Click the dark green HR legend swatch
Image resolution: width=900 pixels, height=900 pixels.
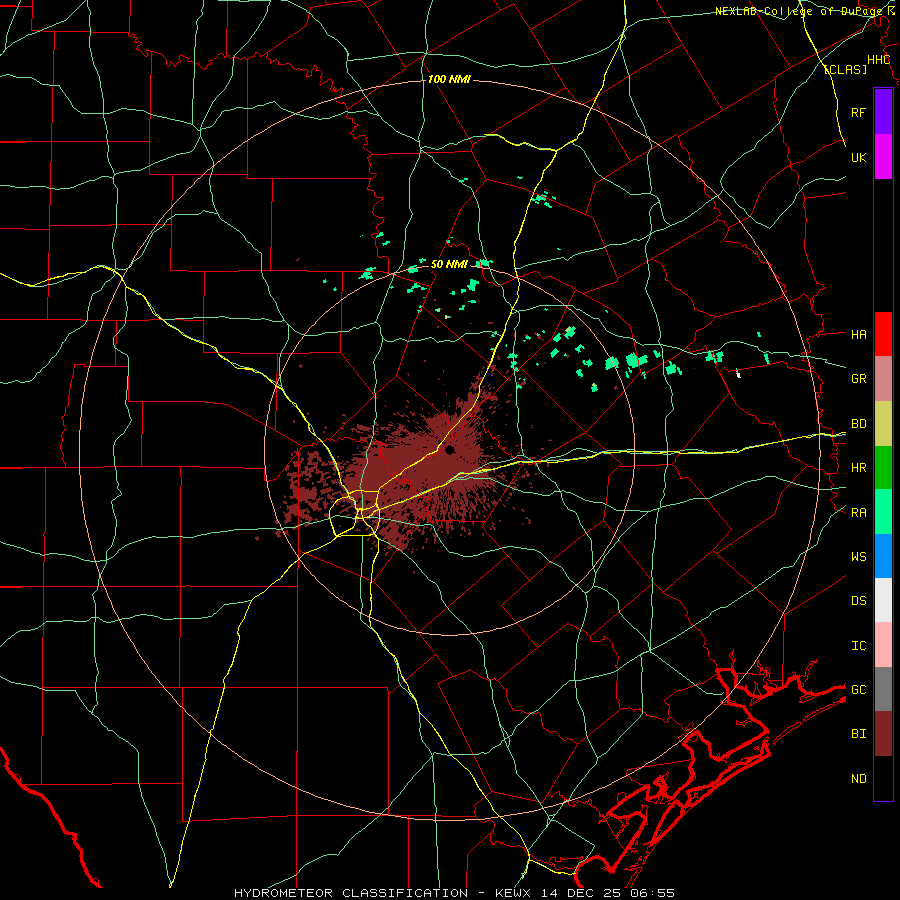tap(883, 468)
